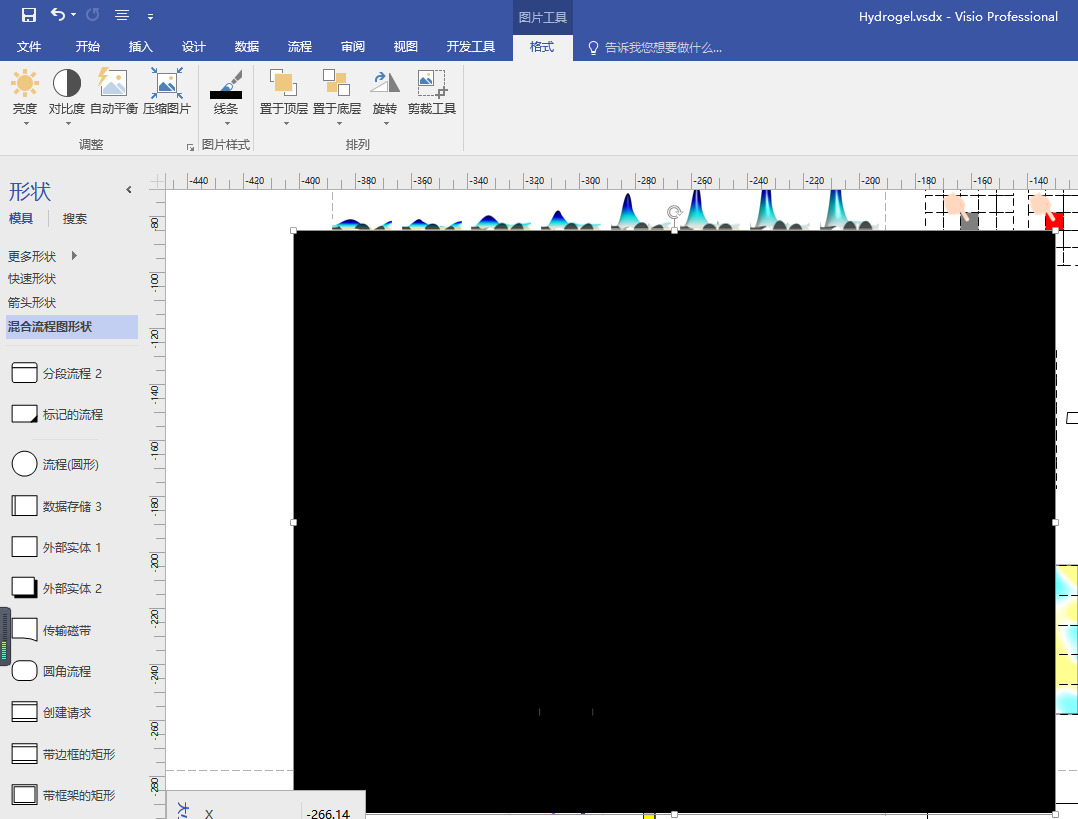Select the 带边框的矩形 shape

click(x=64, y=754)
